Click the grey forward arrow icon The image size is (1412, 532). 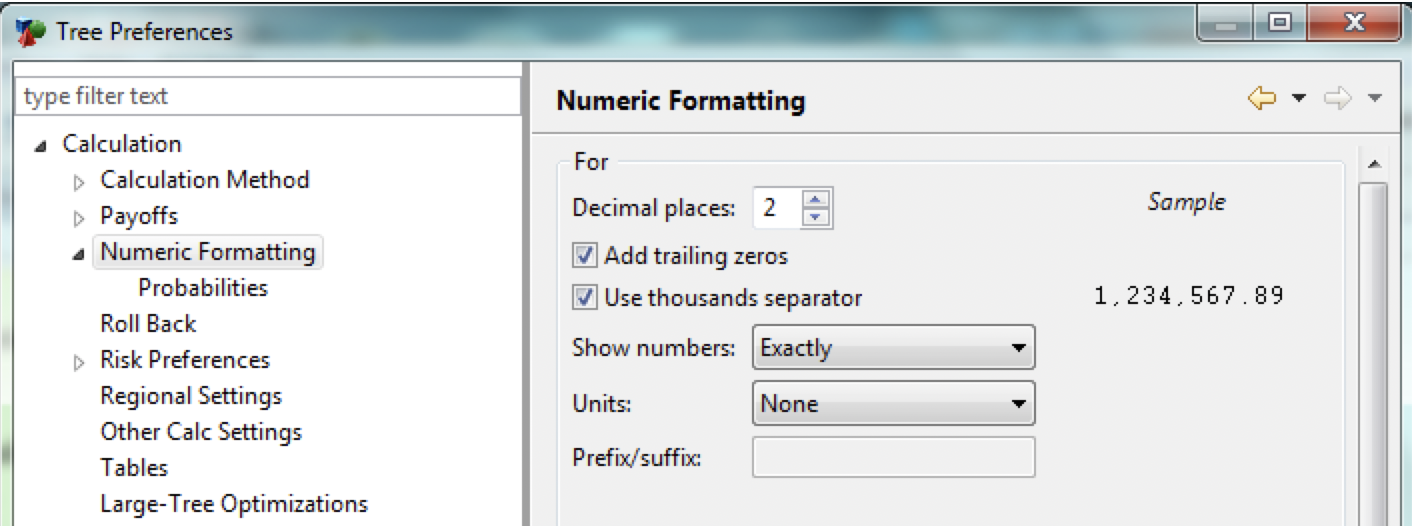tap(1337, 99)
